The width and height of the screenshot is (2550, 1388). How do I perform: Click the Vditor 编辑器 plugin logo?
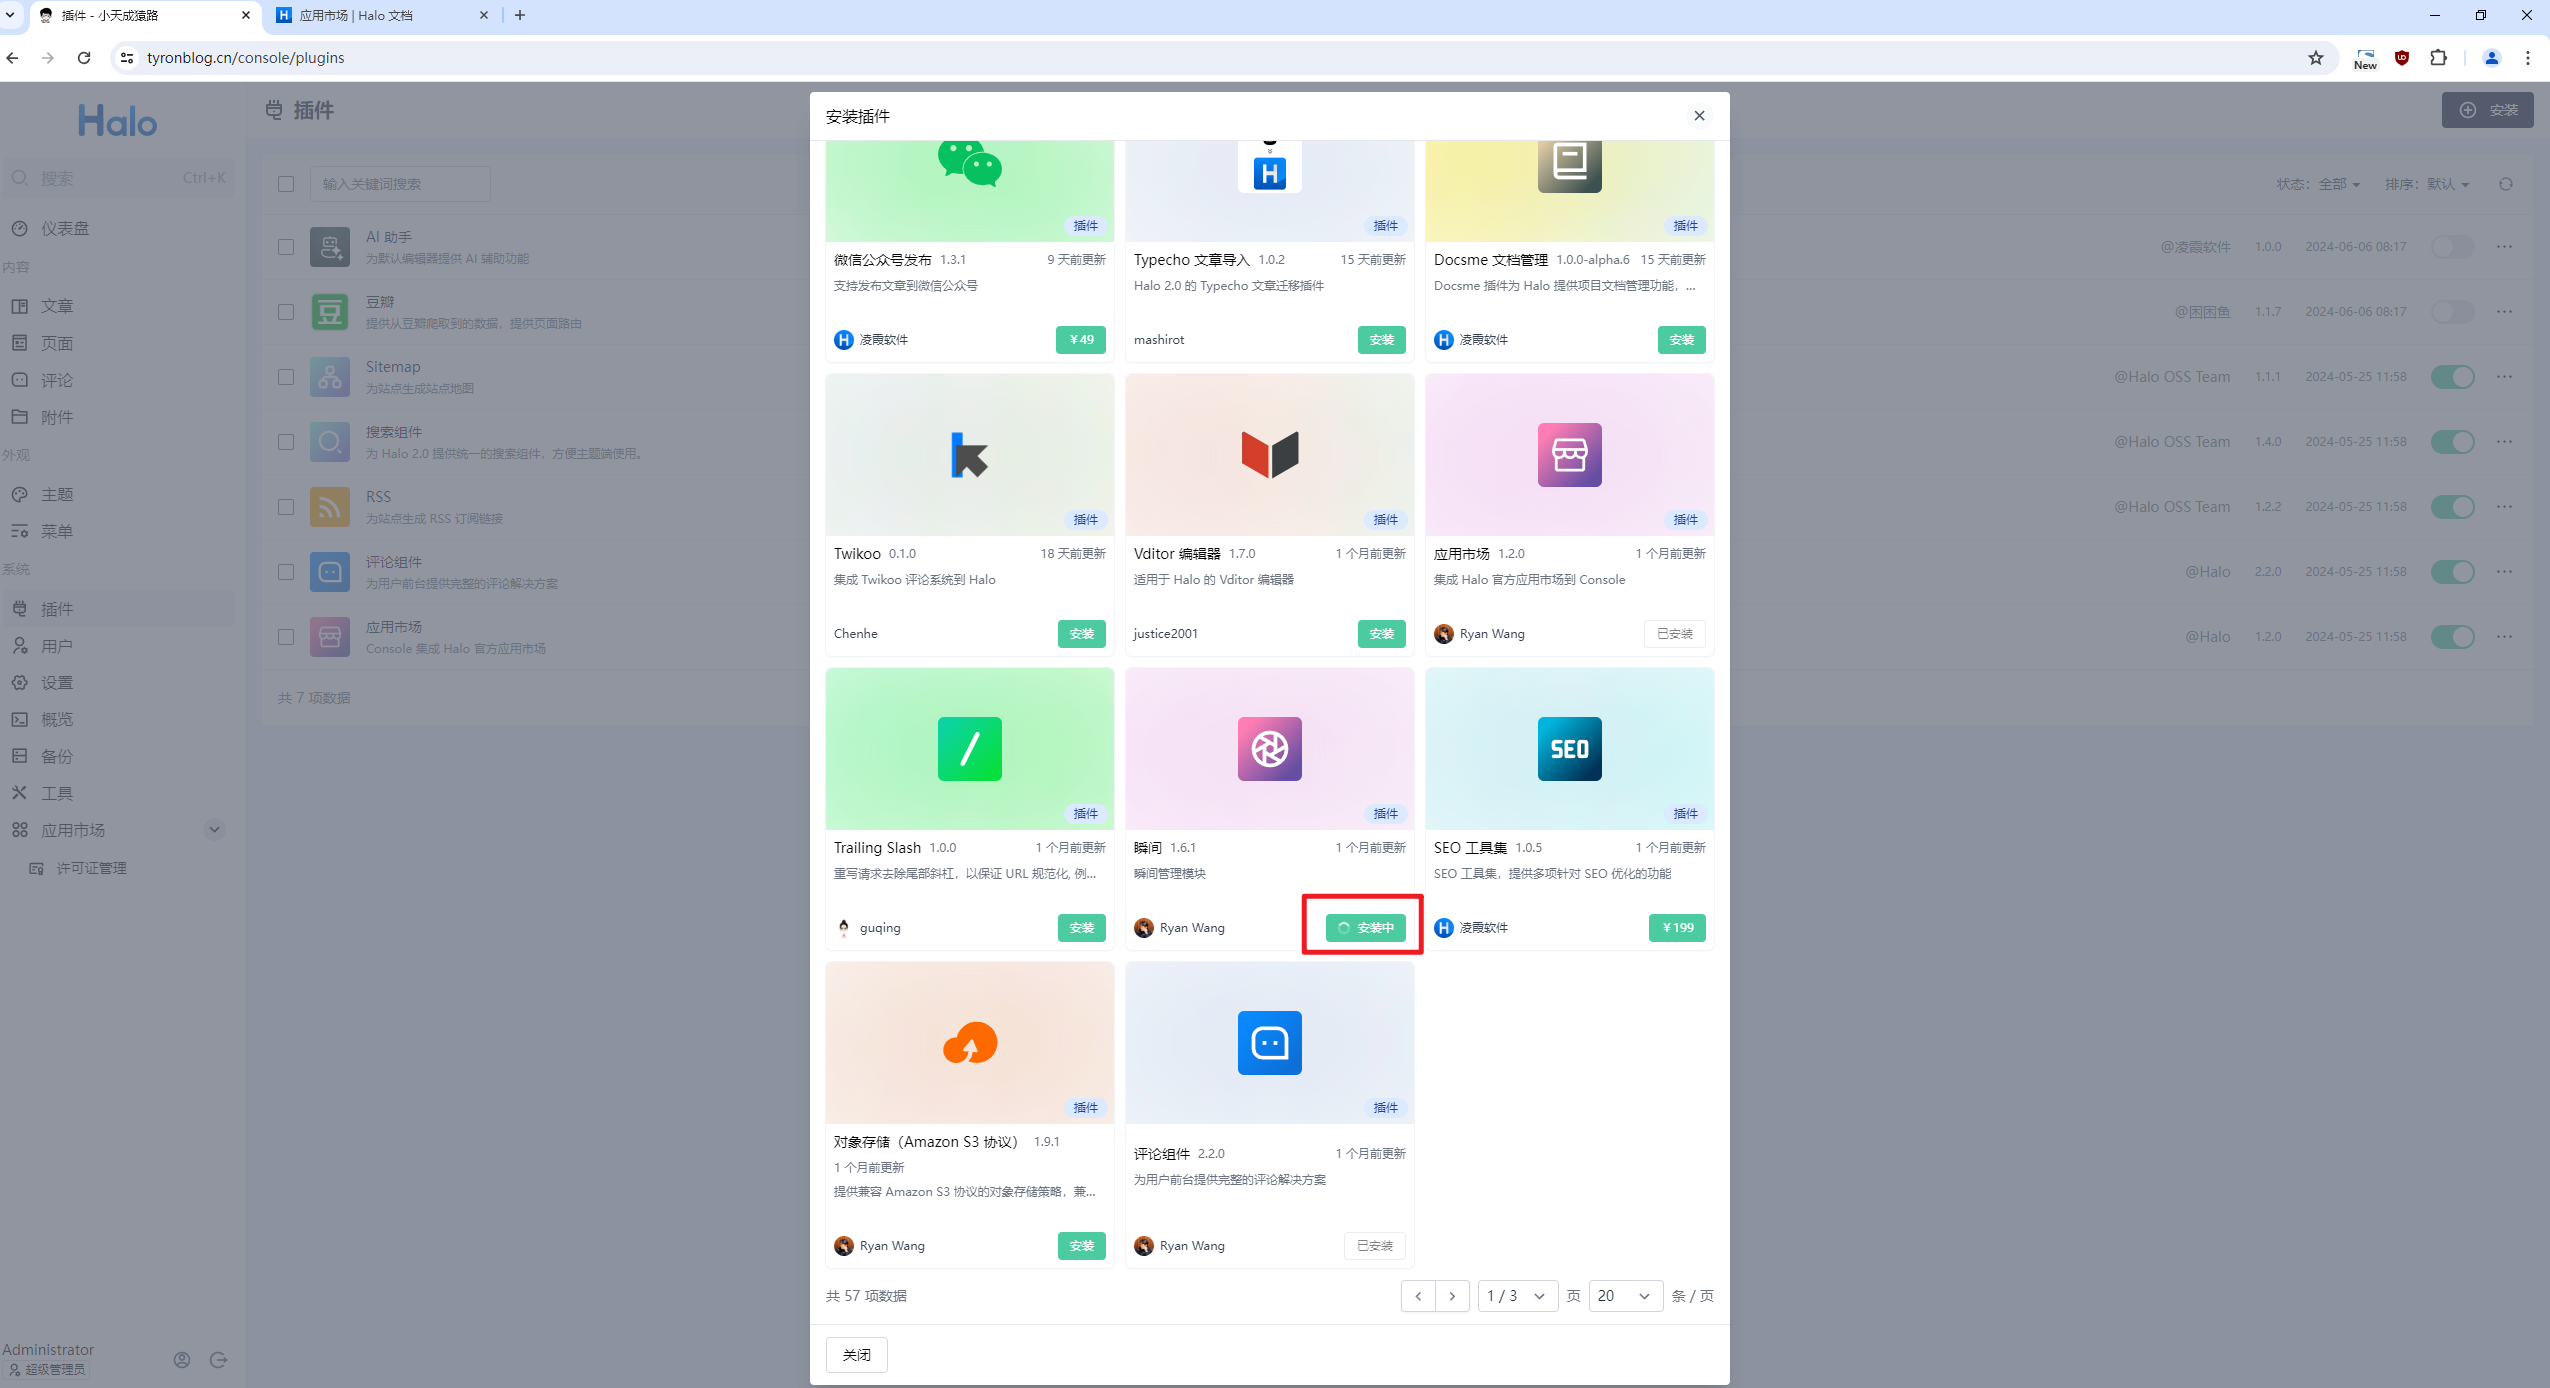click(1269, 455)
